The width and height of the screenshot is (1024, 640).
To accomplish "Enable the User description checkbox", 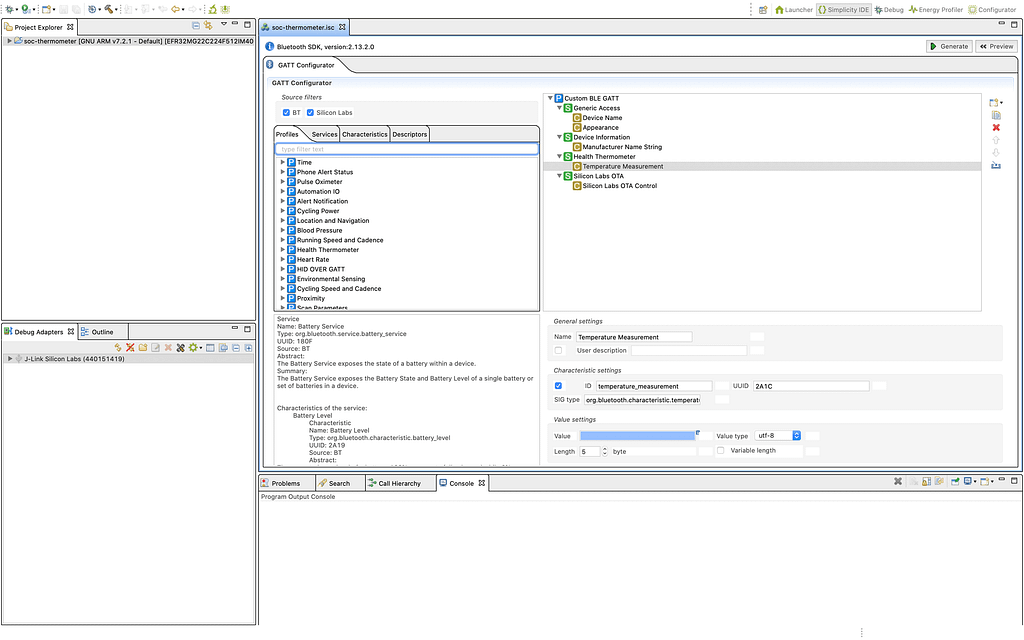I will (558, 351).
